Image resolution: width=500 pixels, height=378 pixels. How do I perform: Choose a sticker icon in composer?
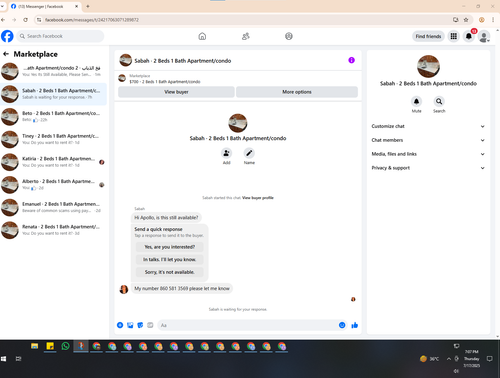point(140,325)
